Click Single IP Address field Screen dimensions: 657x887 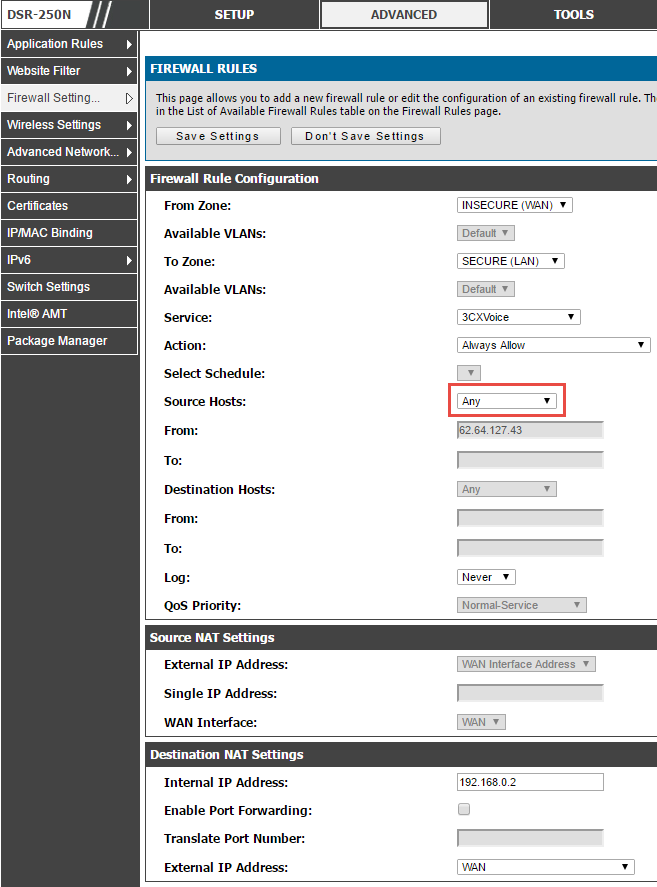(x=530, y=693)
